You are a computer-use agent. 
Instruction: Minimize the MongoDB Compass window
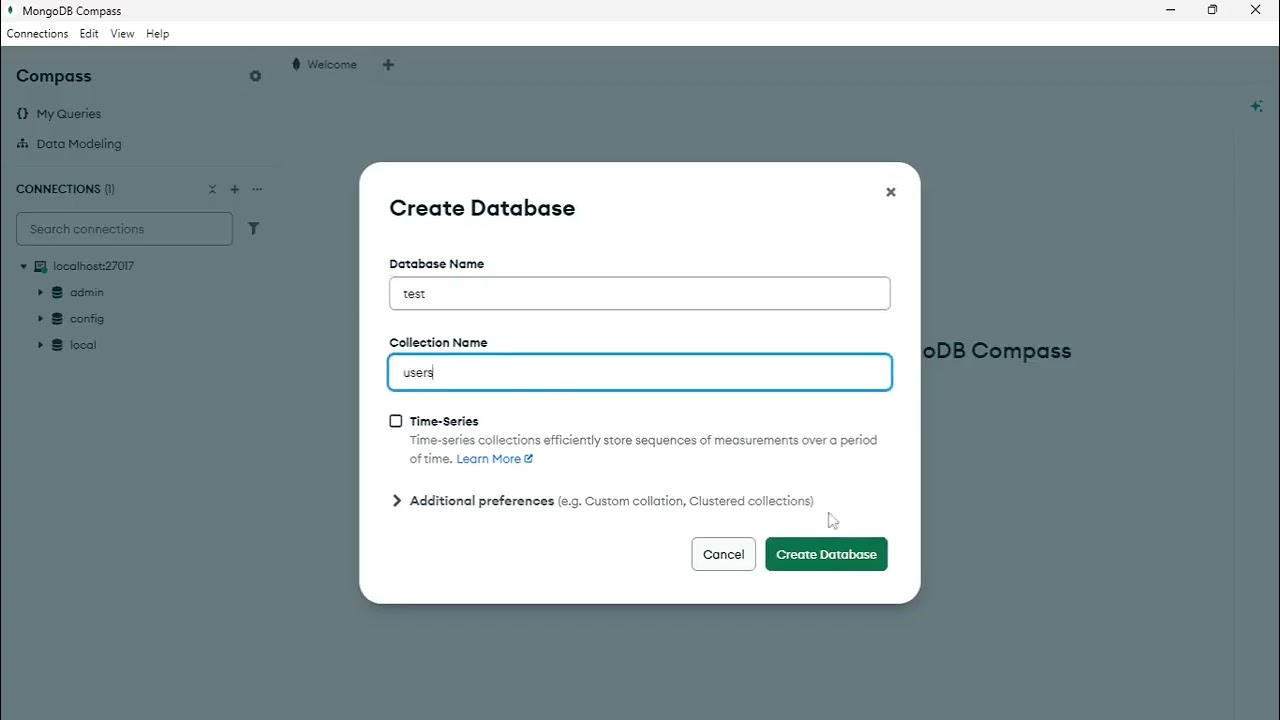pos(1171,10)
